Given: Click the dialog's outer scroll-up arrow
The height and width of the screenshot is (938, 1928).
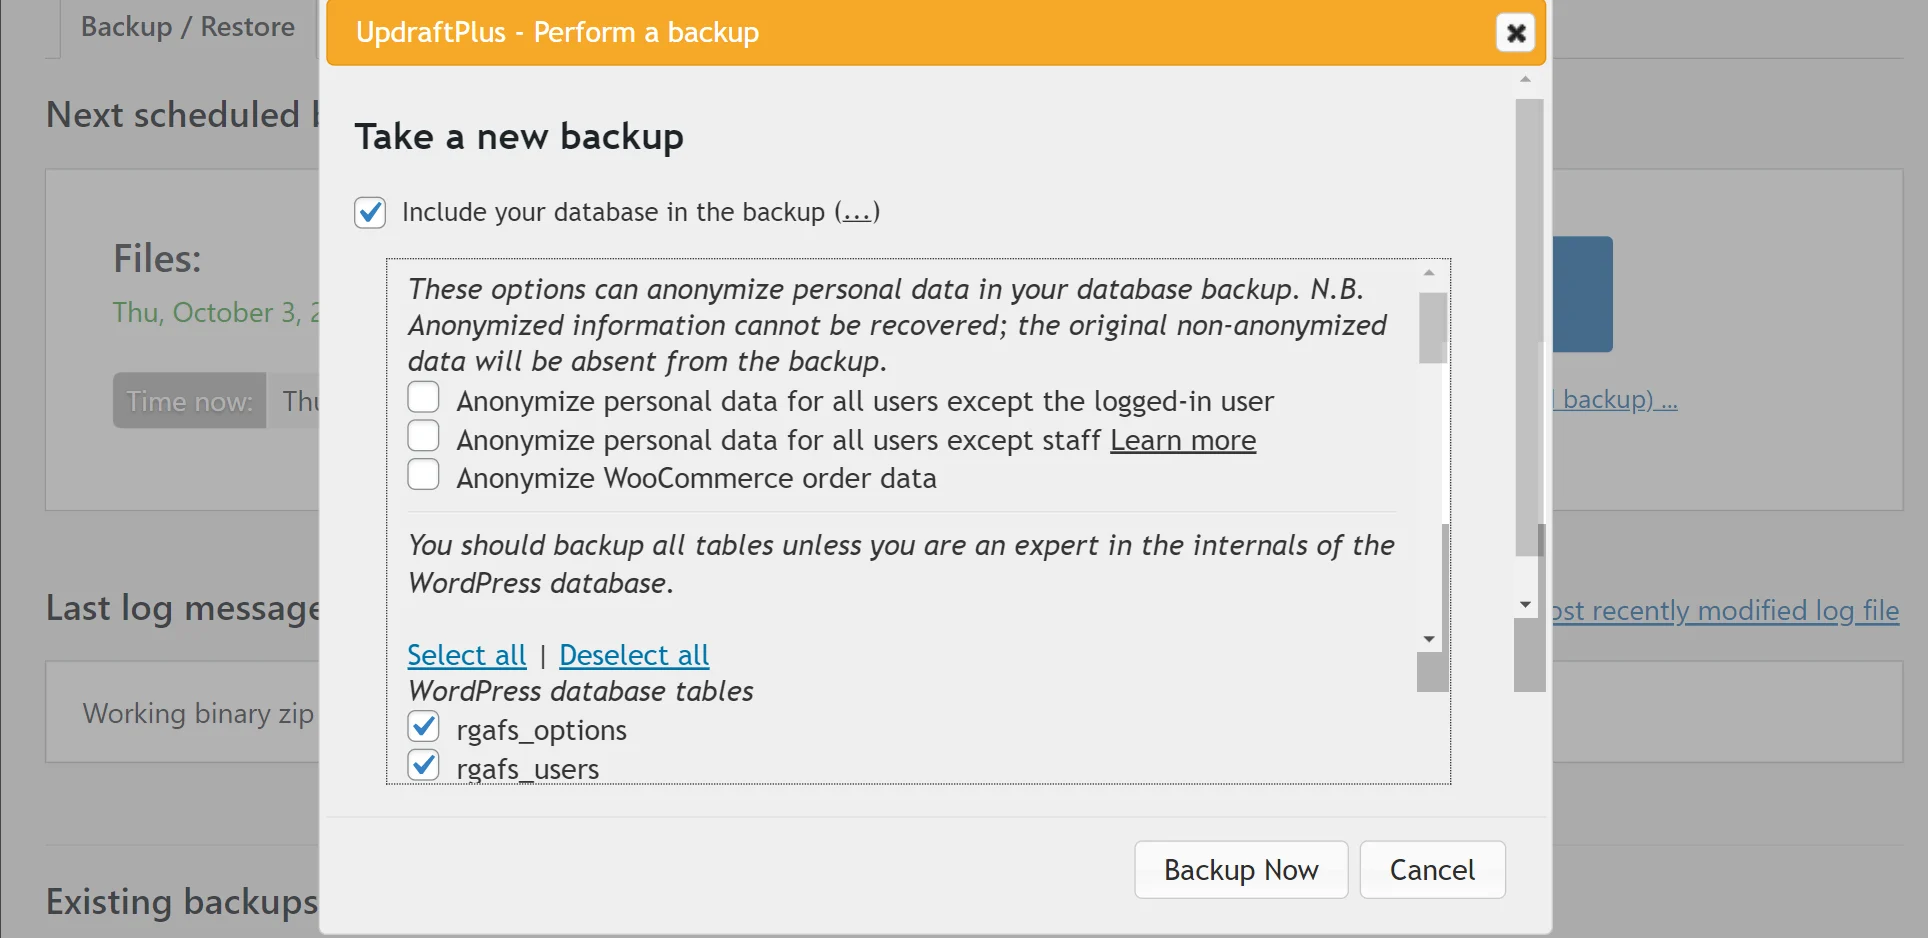Looking at the screenshot, I should 1525,80.
